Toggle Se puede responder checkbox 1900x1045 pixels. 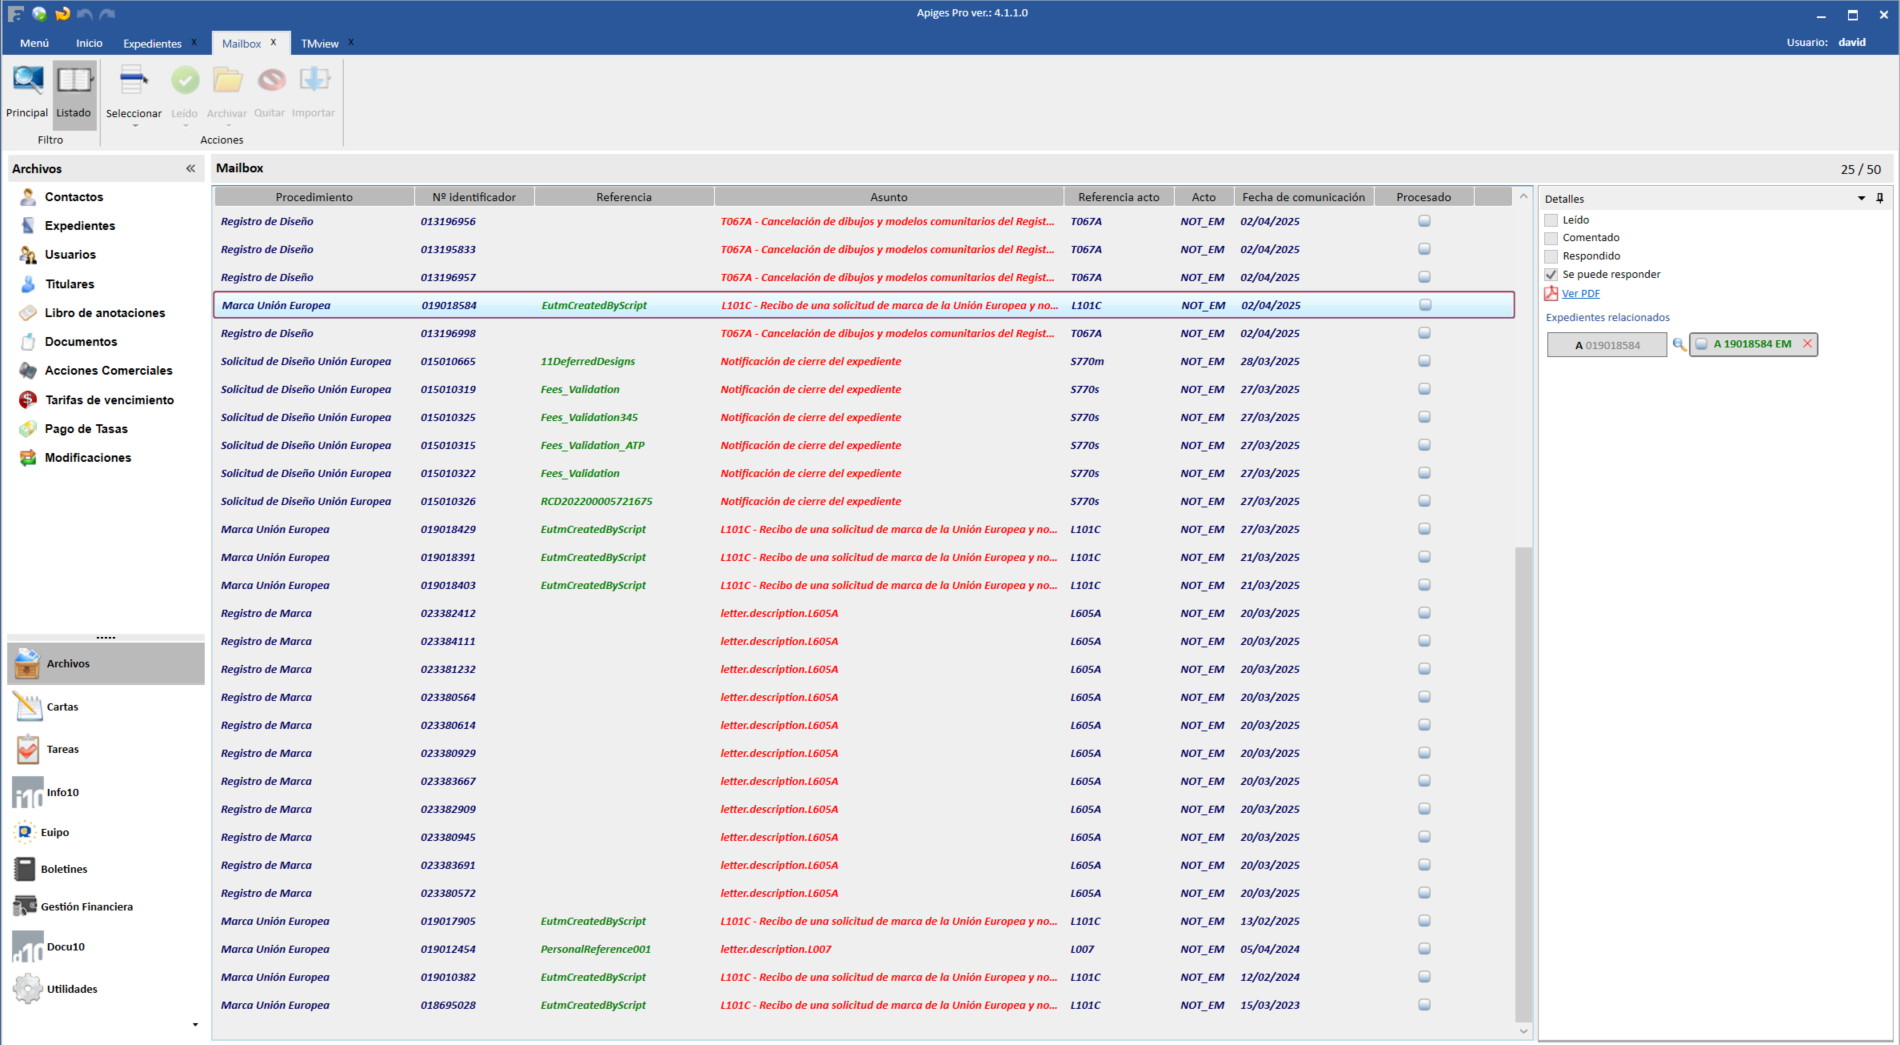click(x=1551, y=274)
